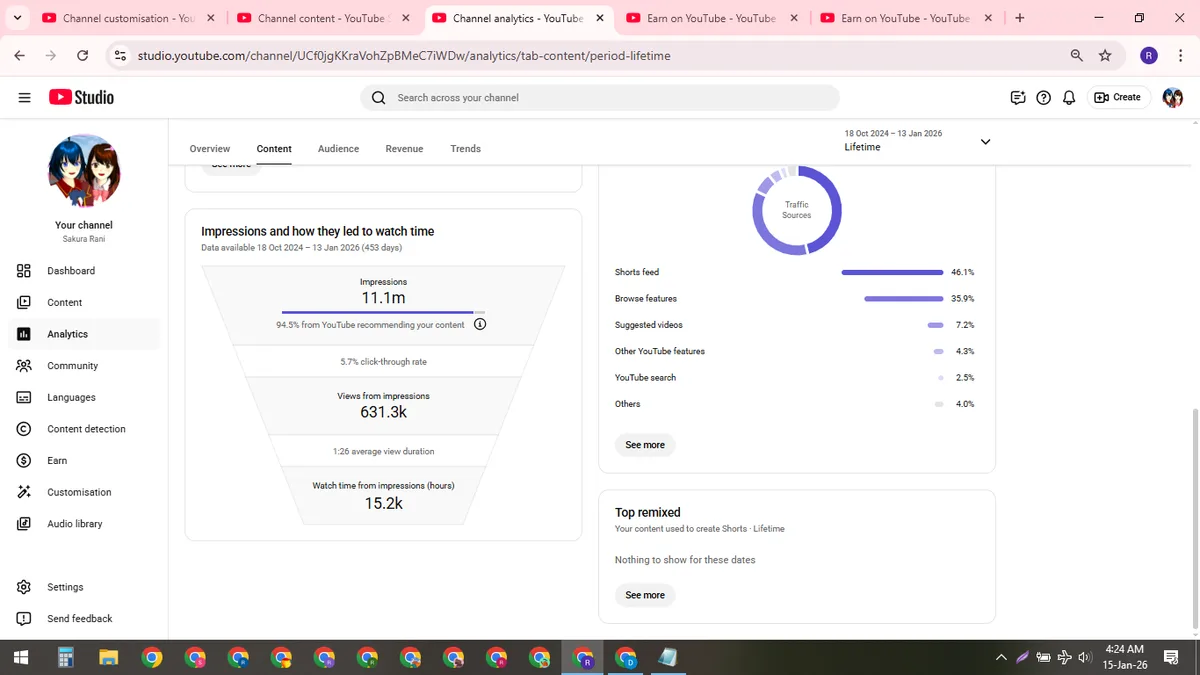The height and width of the screenshot is (675, 1200).
Task: Reload the page
Action: tap(82, 56)
